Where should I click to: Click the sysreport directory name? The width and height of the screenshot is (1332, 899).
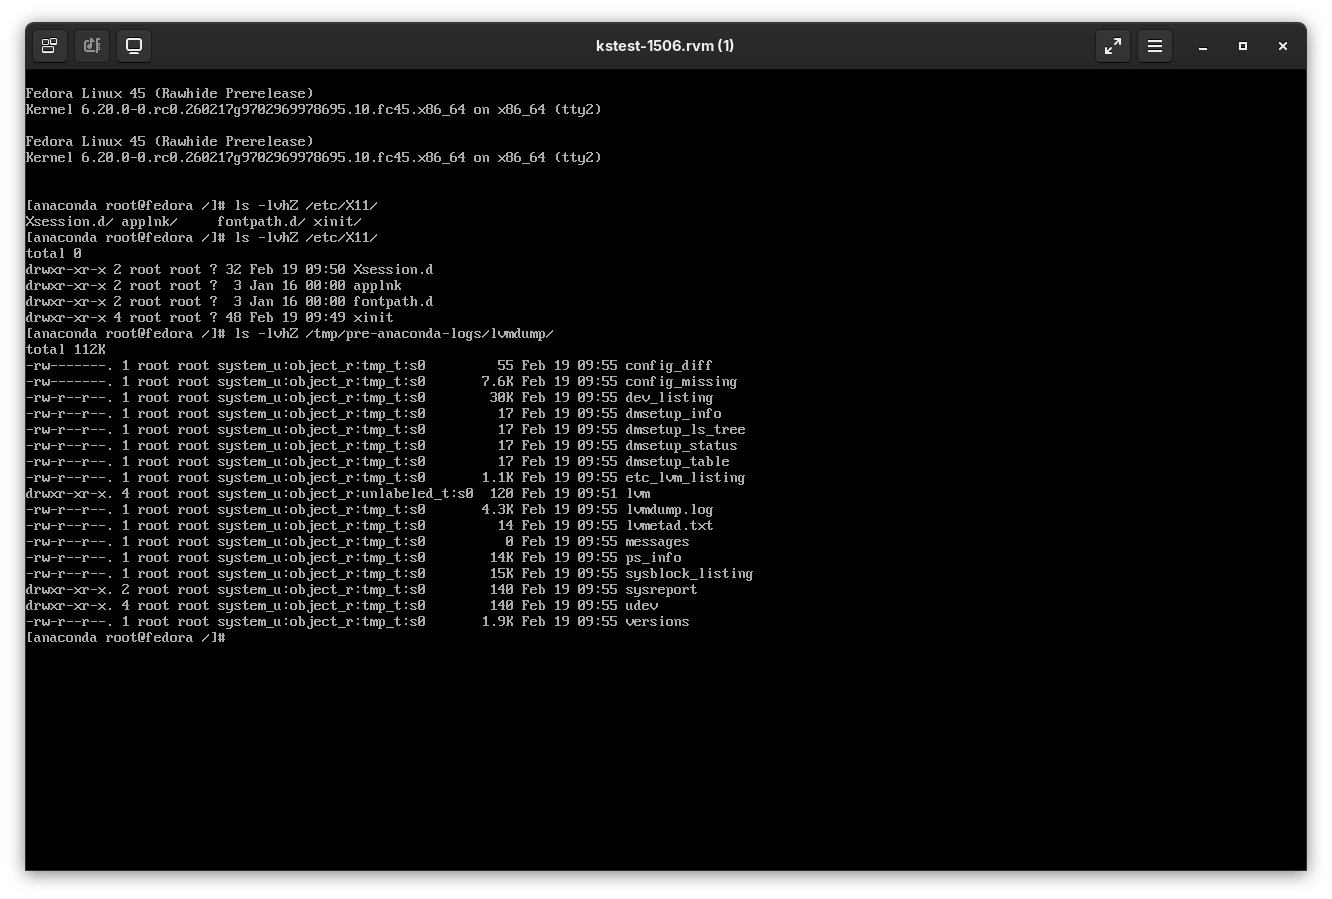point(661,590)
